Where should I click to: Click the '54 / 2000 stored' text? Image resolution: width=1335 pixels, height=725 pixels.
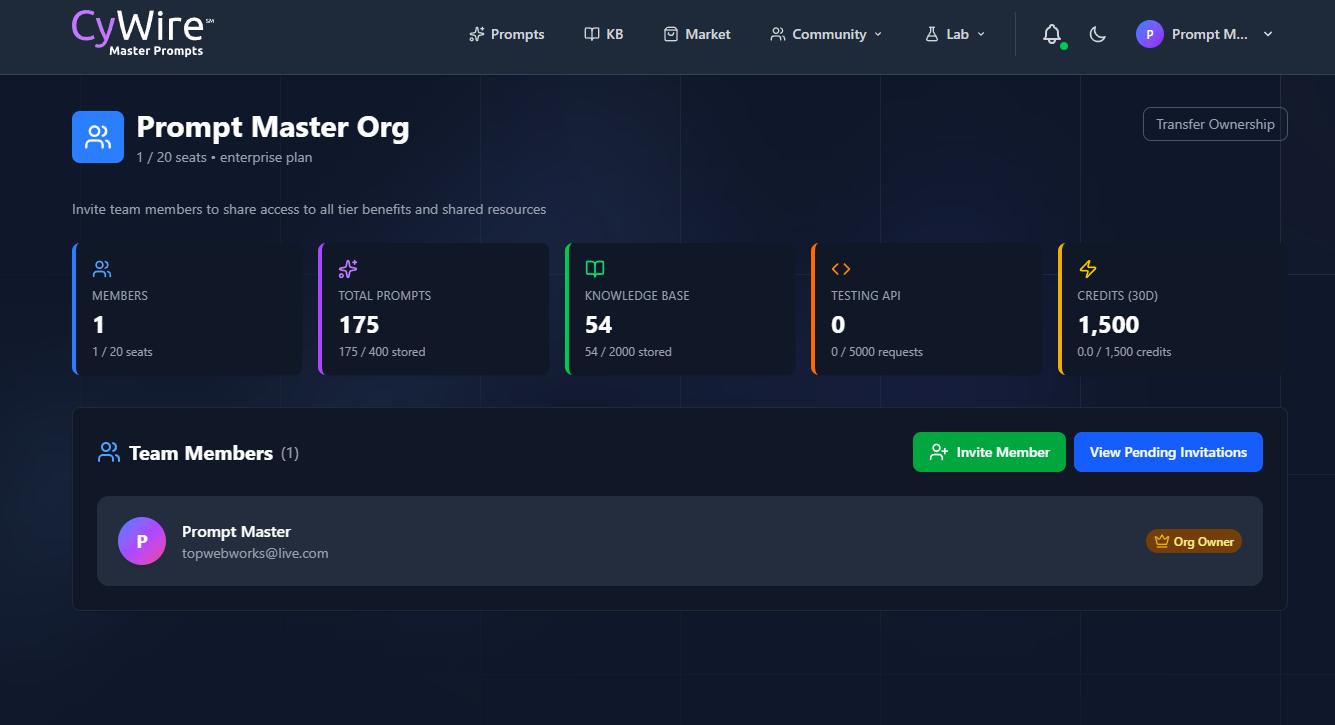pyautogui.click(x=628, y=352)
